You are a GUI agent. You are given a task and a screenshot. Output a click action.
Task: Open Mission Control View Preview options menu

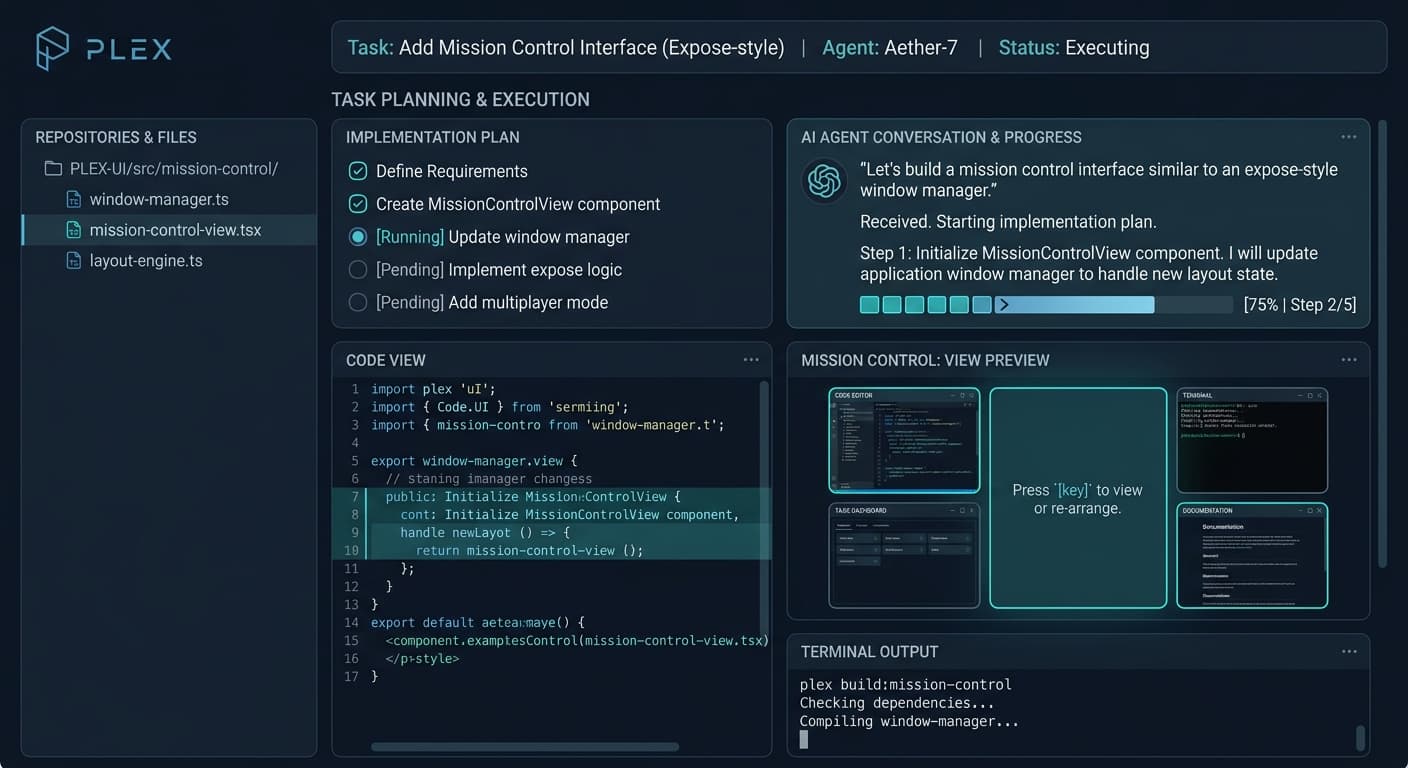tap(1349, 360)
